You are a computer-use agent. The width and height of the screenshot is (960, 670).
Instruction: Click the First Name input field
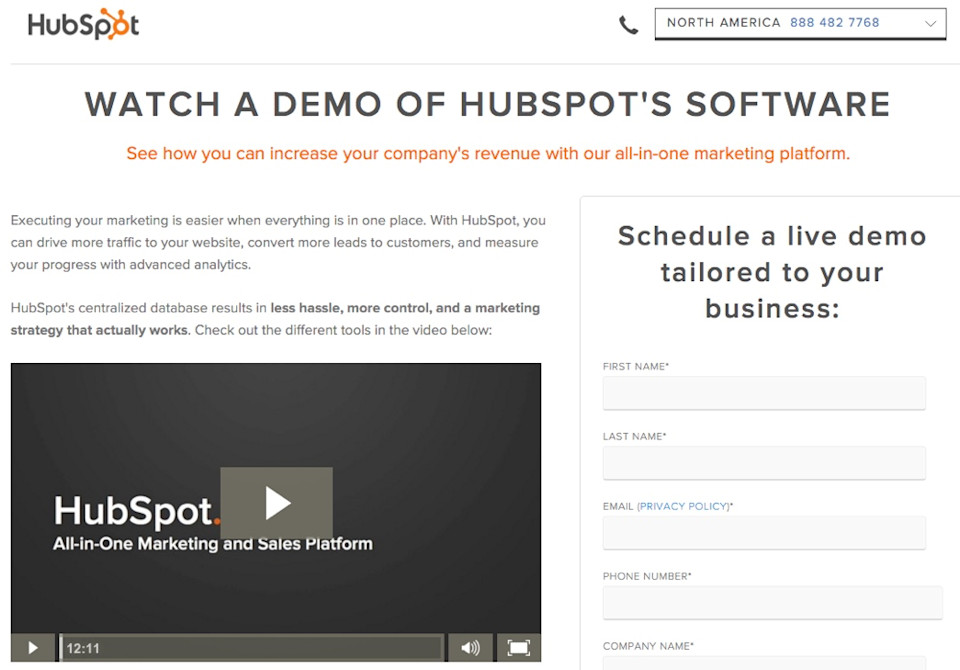click(764, 393)
